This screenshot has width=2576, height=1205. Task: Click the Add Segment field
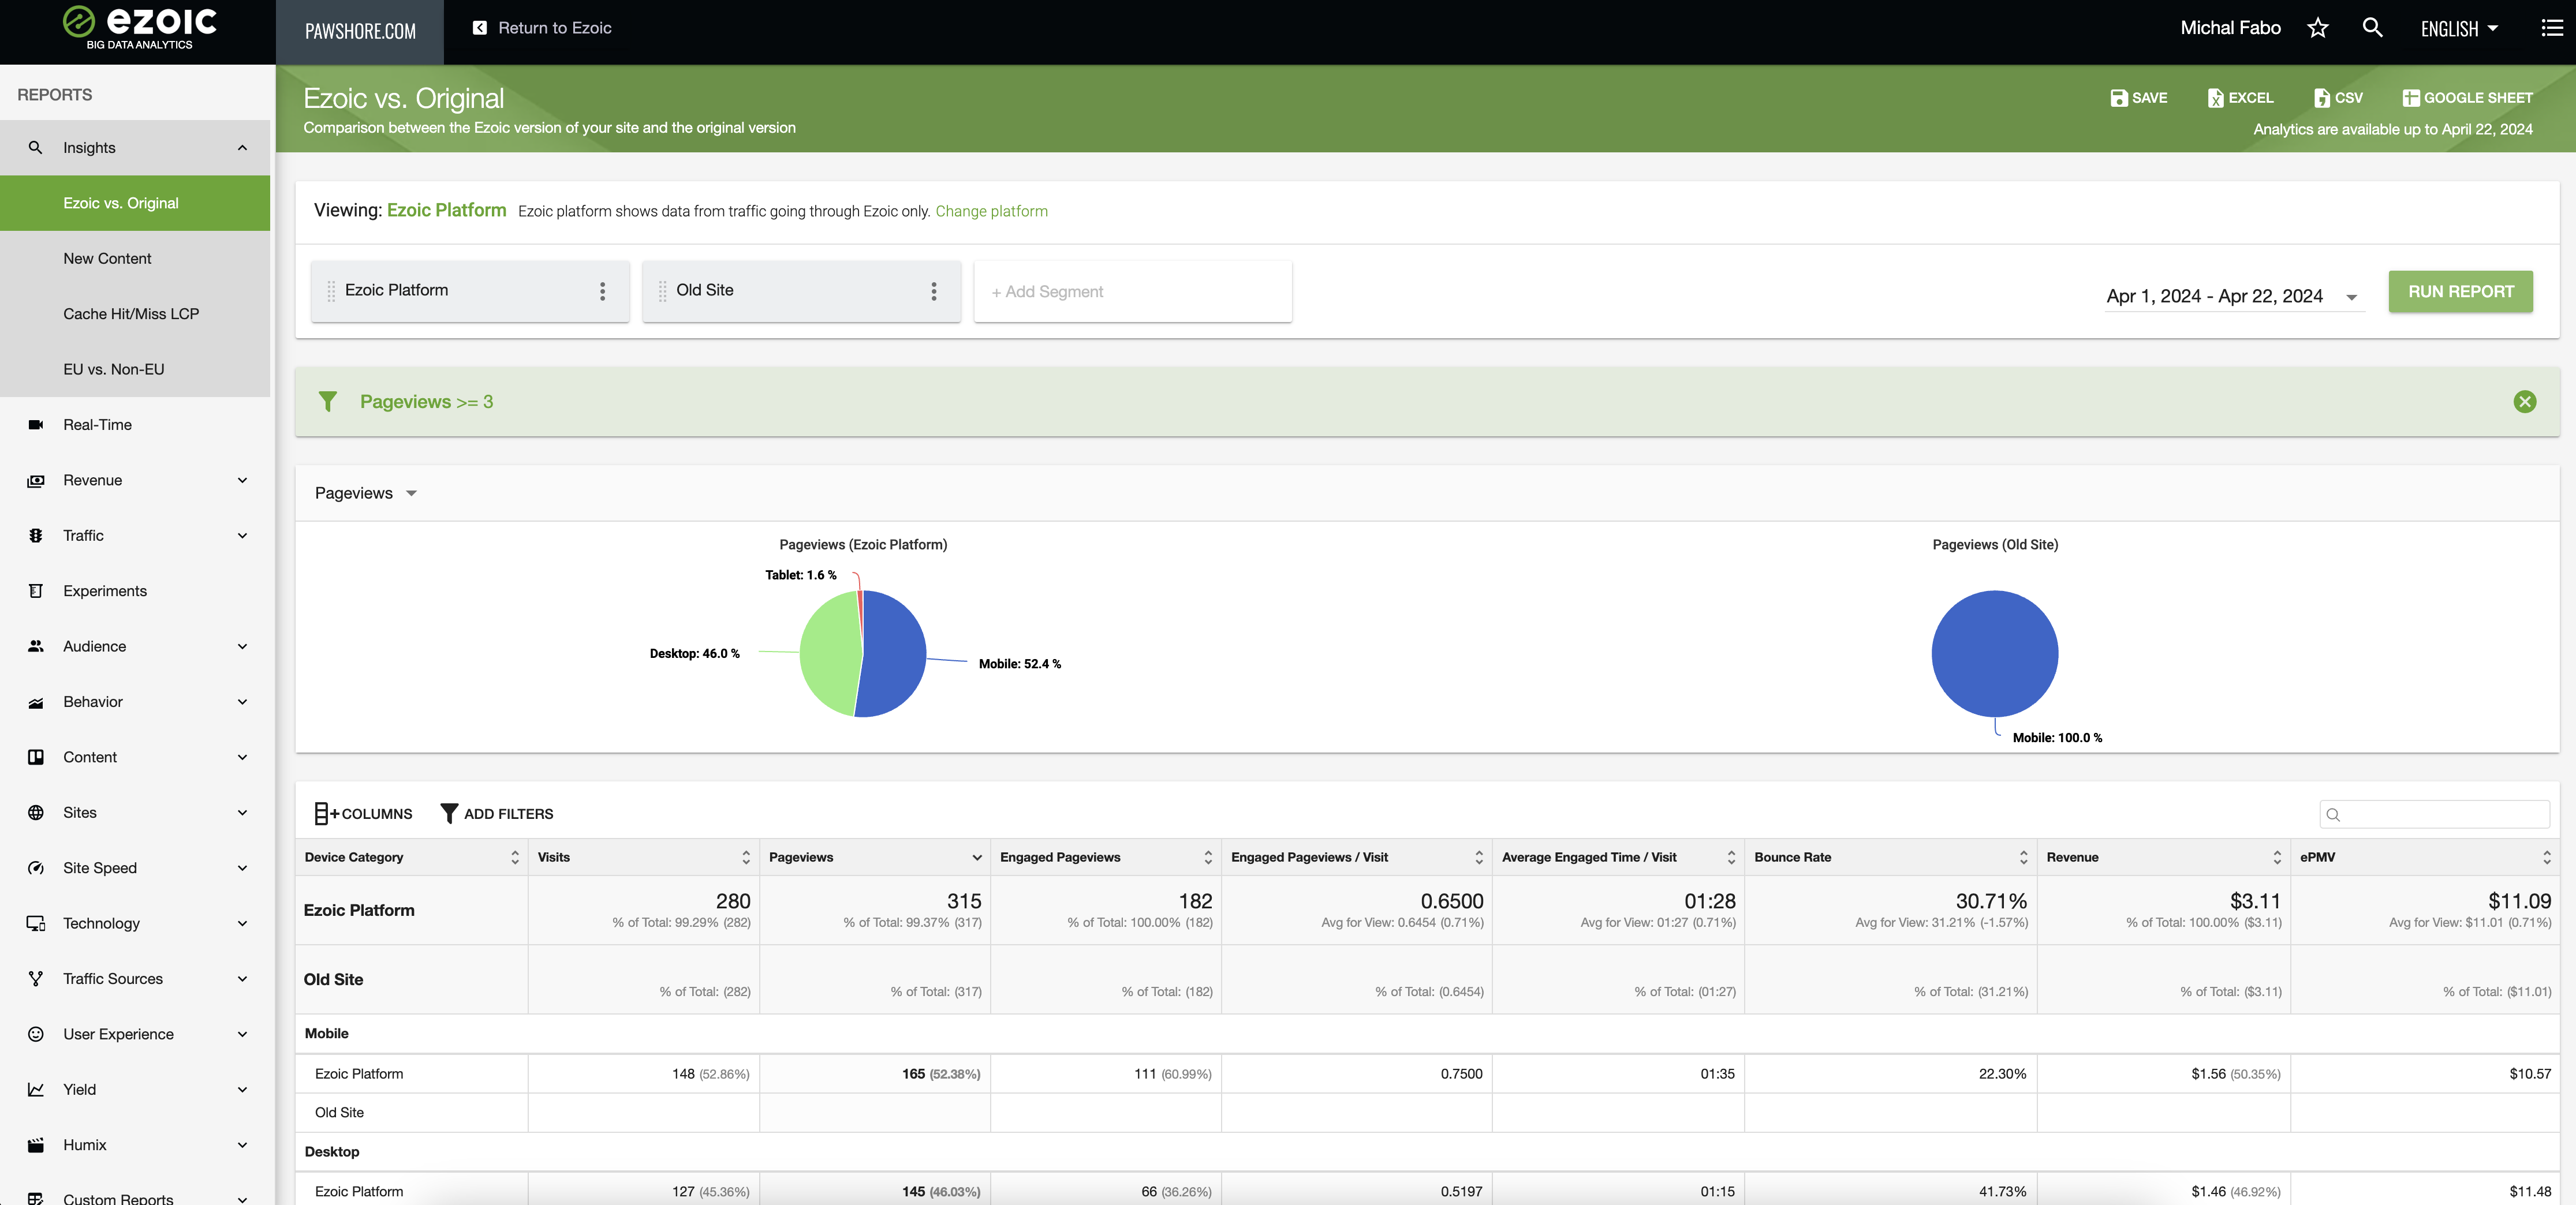pos(1133,292)
